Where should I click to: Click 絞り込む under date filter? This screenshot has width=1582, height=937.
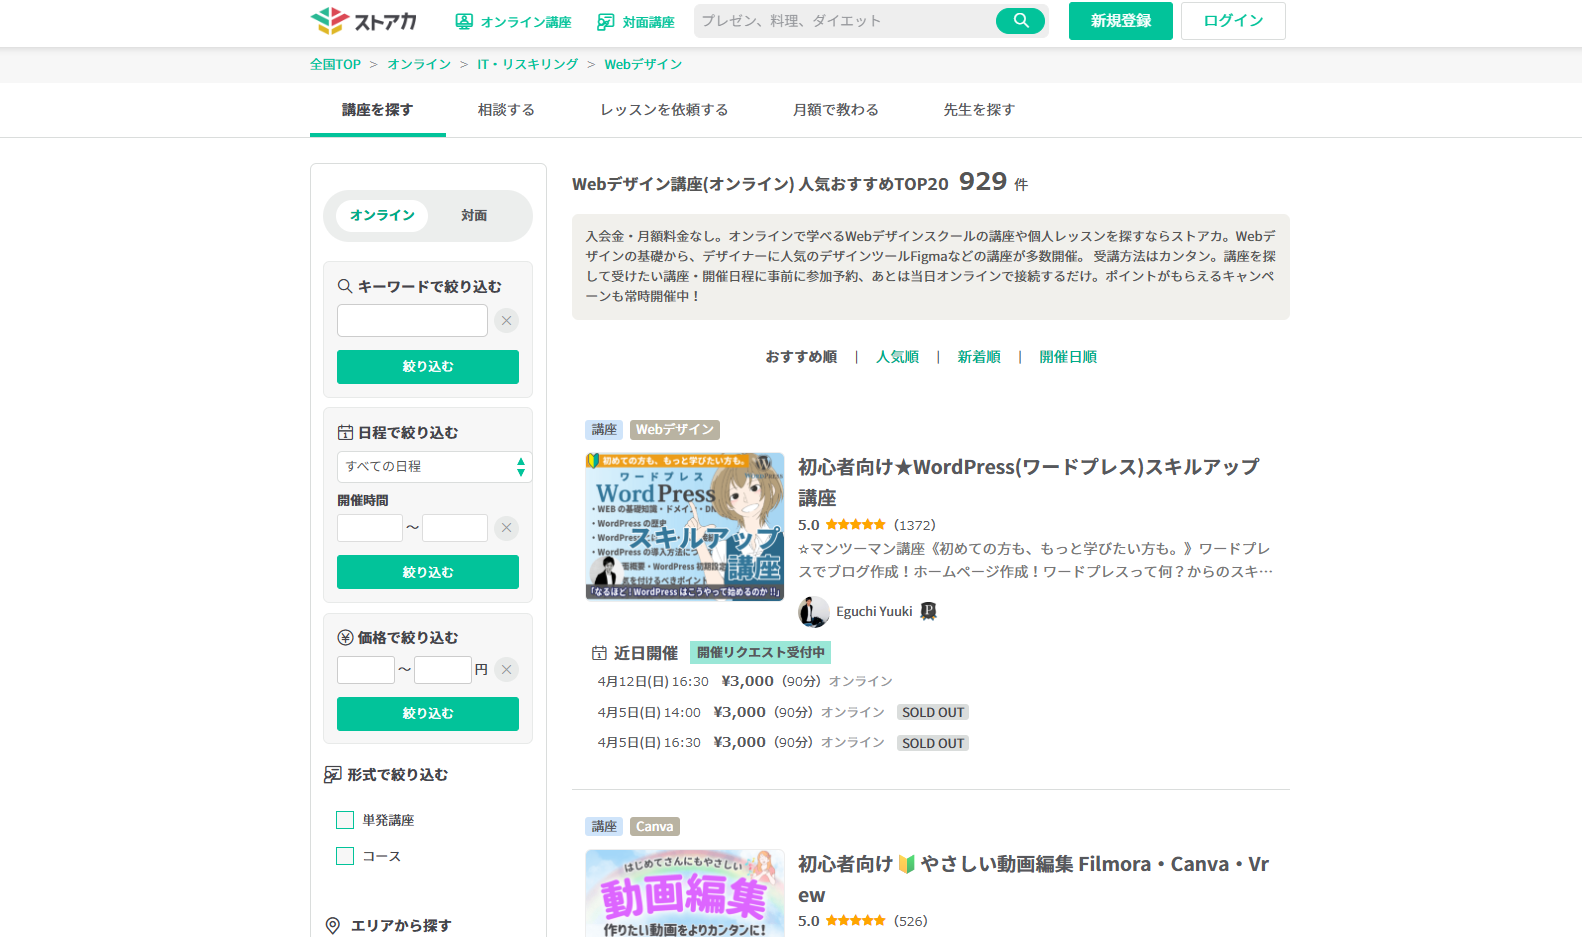pos(428,572)
